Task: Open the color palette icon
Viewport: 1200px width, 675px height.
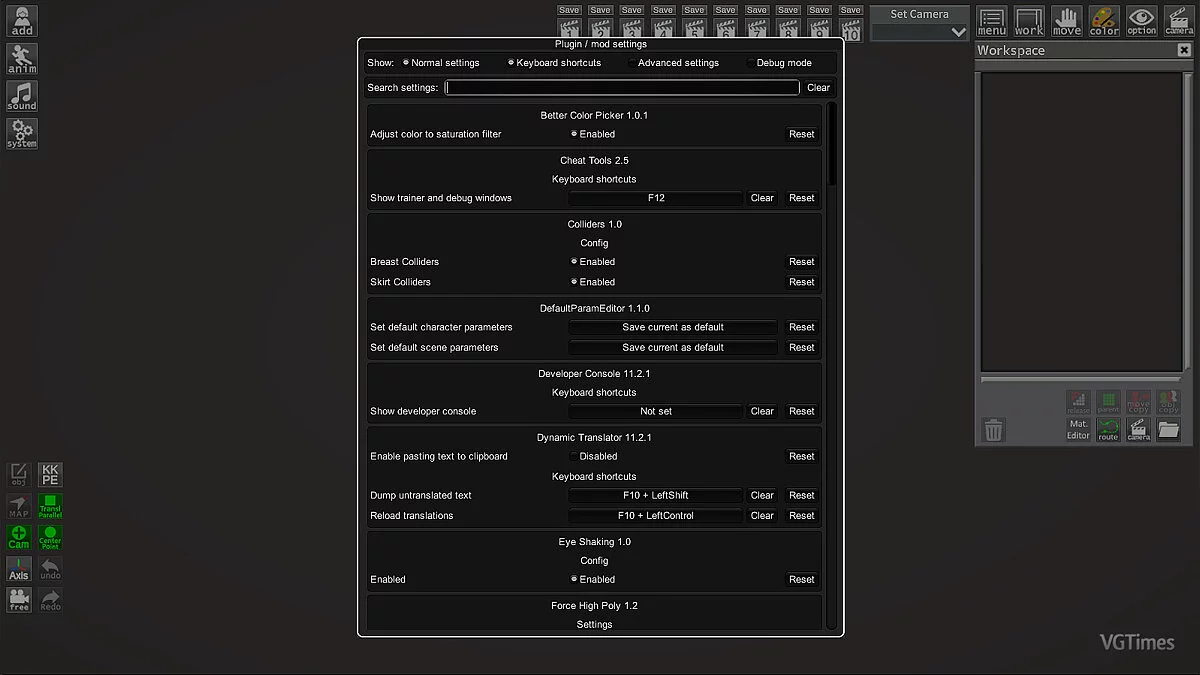Action: coord(1104,21)
